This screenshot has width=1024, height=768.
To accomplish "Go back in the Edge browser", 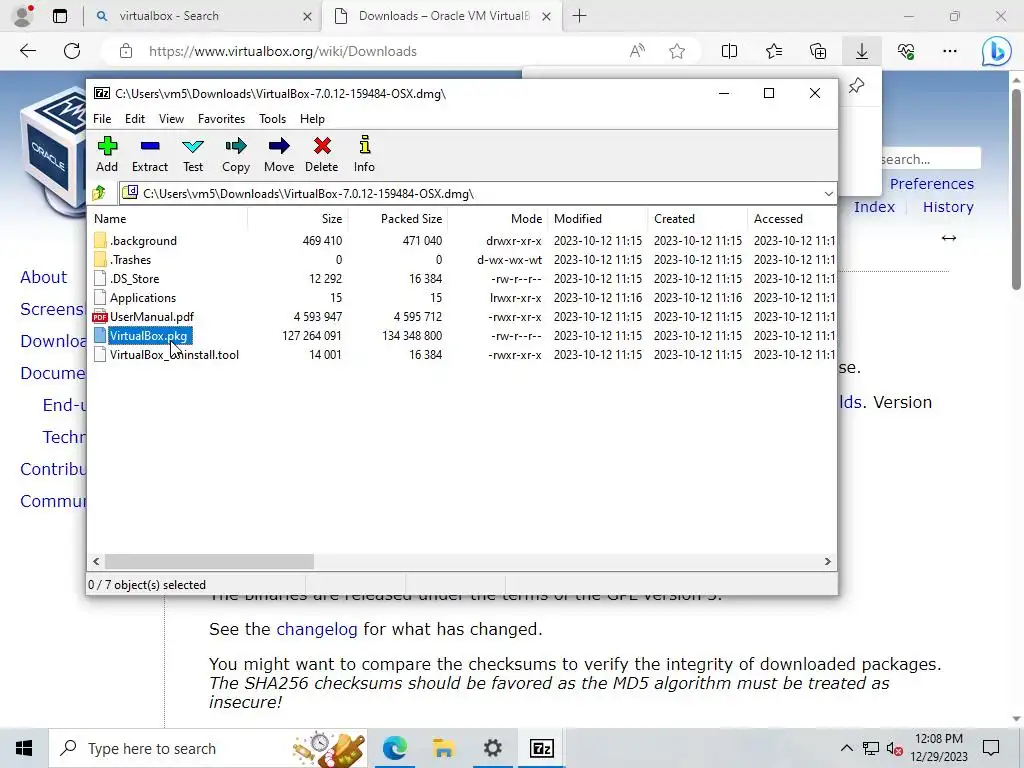I will click(28, 51).
